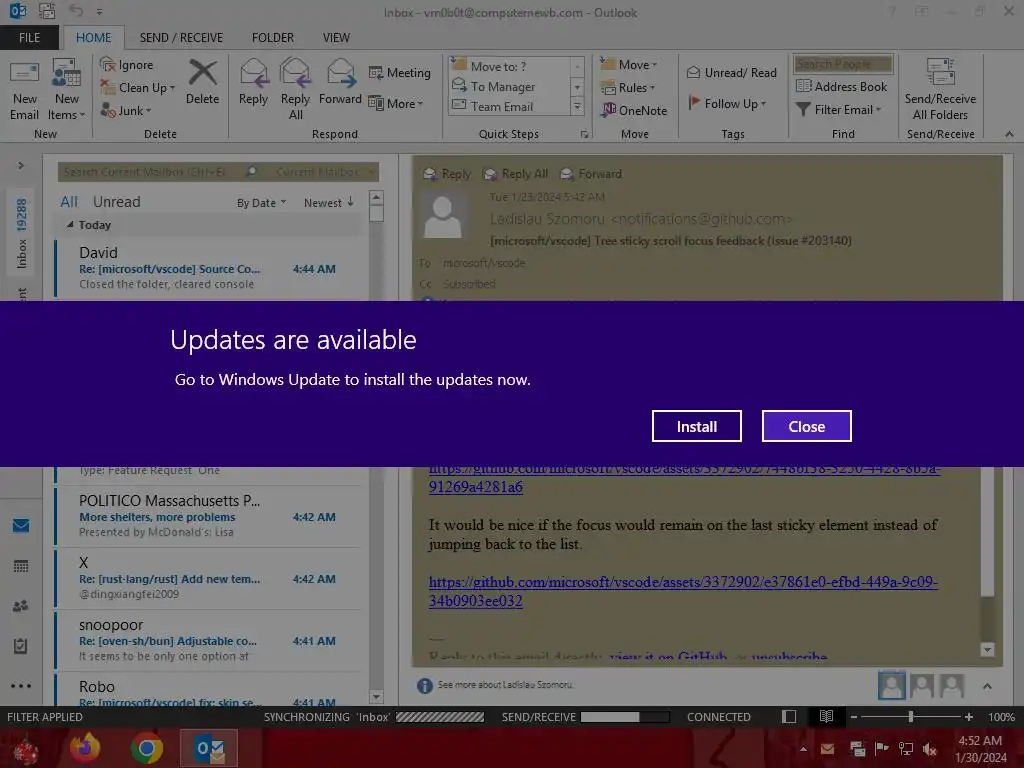Open the Filter Email dropdown

tap(839, 110)
